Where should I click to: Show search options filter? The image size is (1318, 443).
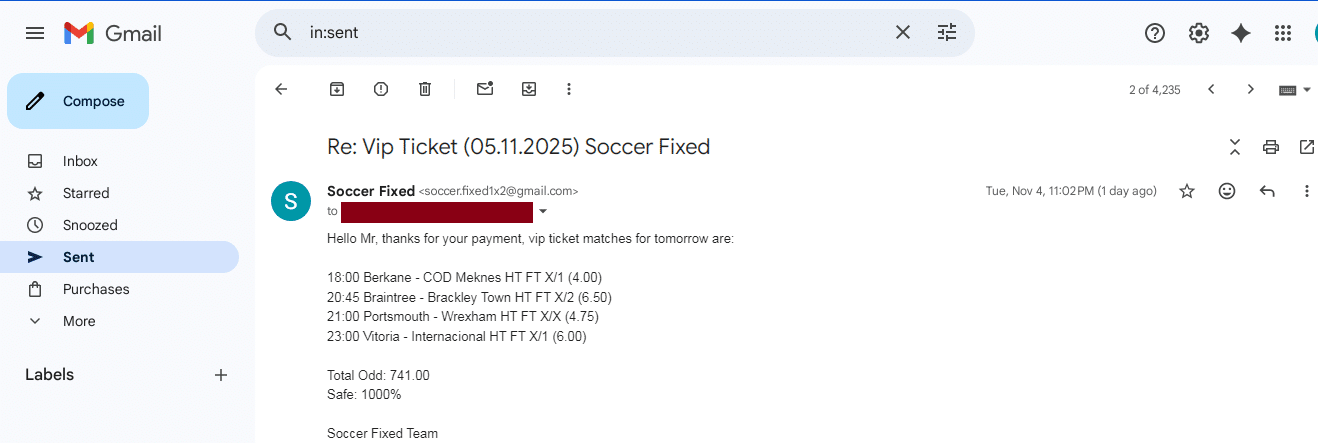(947, 33)
